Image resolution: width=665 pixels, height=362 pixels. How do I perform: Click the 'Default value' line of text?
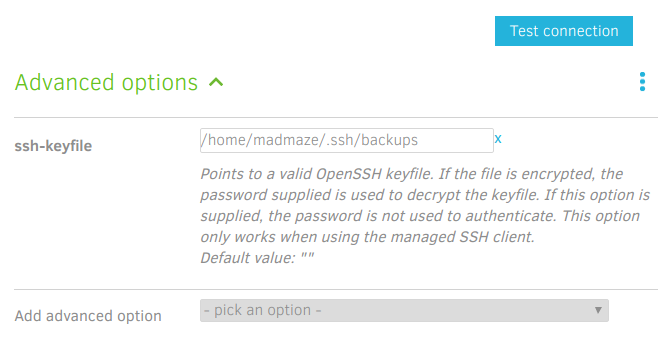257,258
